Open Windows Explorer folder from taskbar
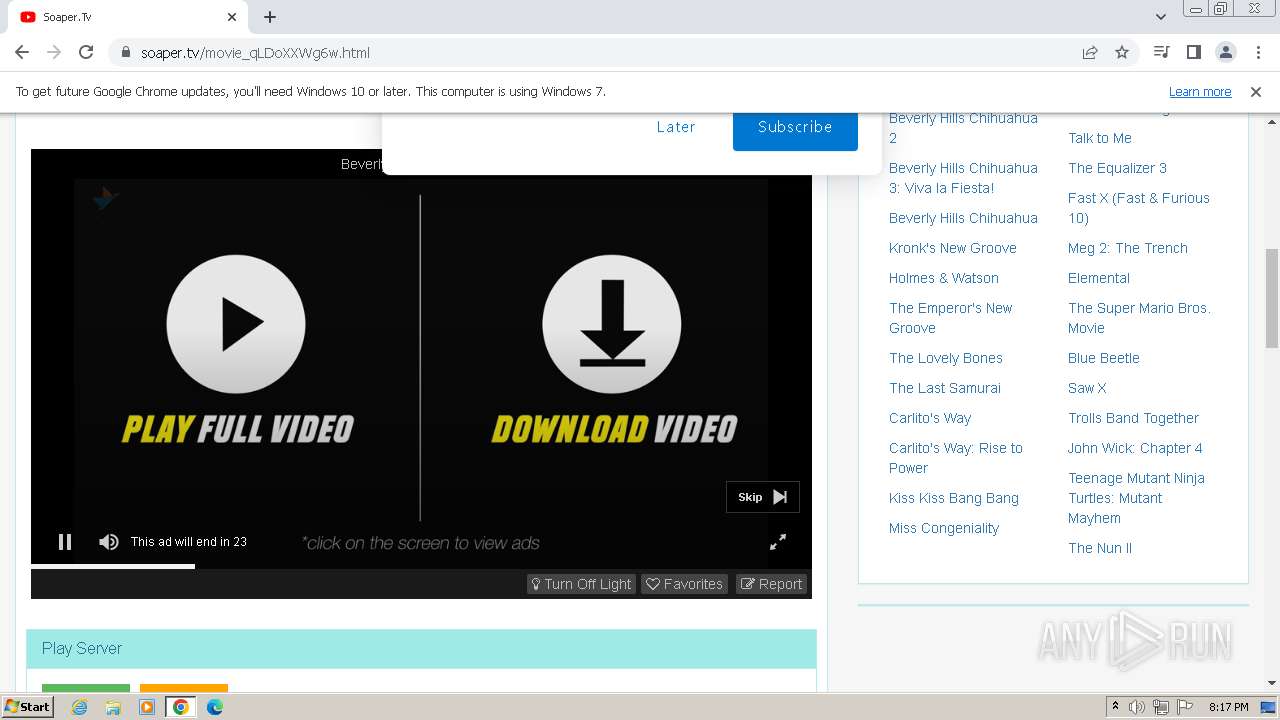1280x720 pixels. click(113, 707)
